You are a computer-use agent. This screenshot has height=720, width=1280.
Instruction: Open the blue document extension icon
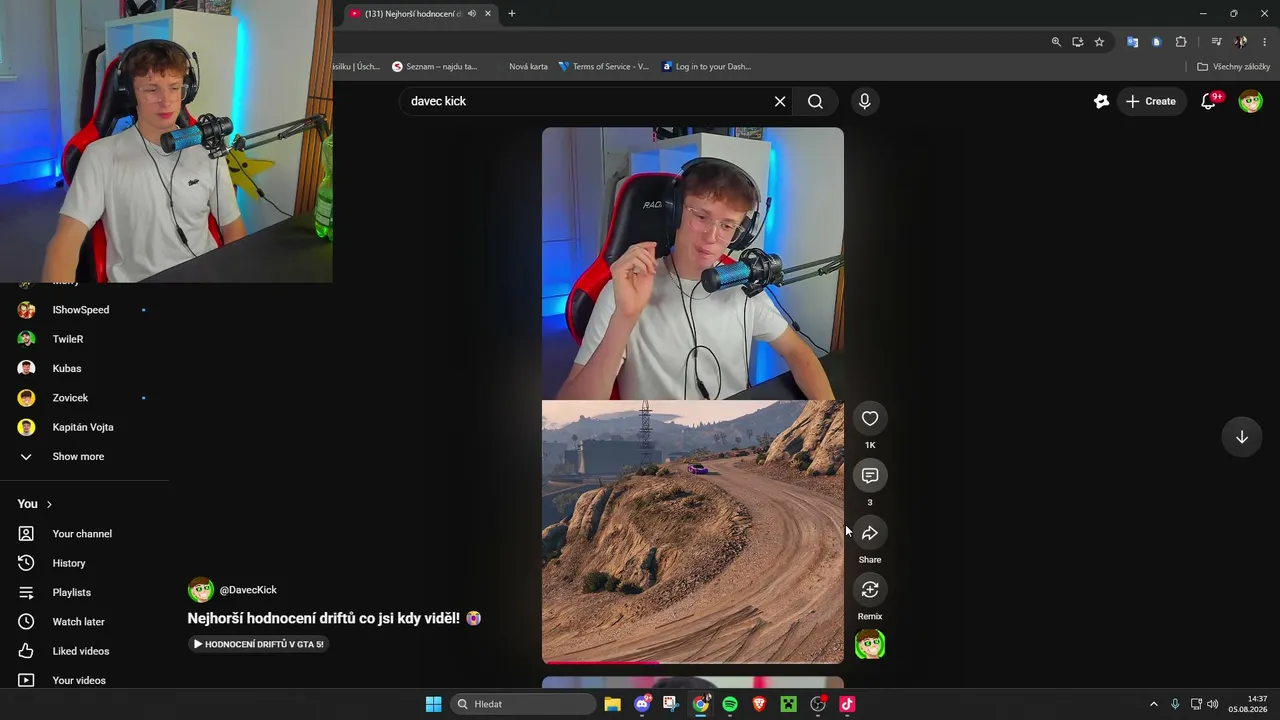(1157, 42)
